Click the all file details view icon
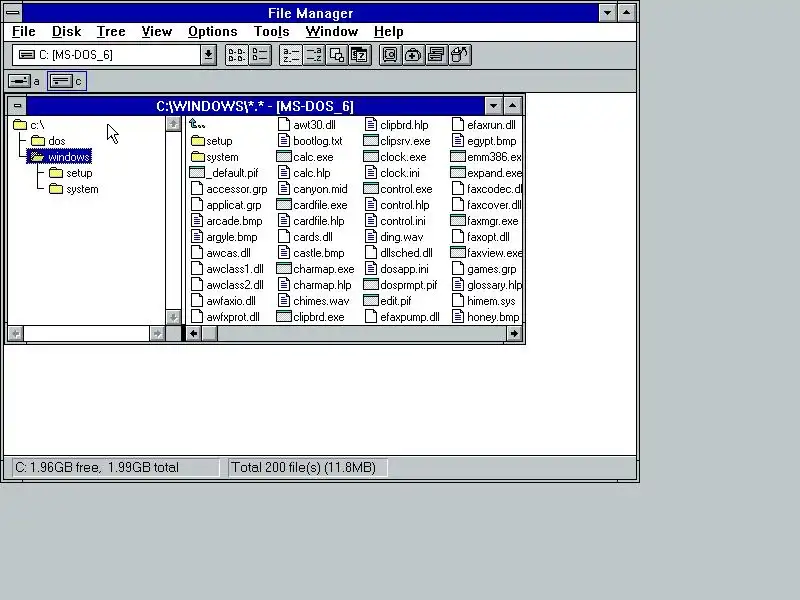 (260, 55)
